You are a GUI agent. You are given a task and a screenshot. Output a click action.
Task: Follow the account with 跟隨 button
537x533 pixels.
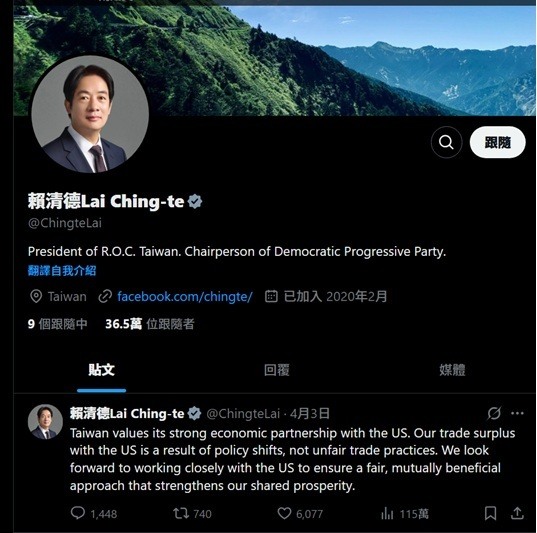pos(498,142)
